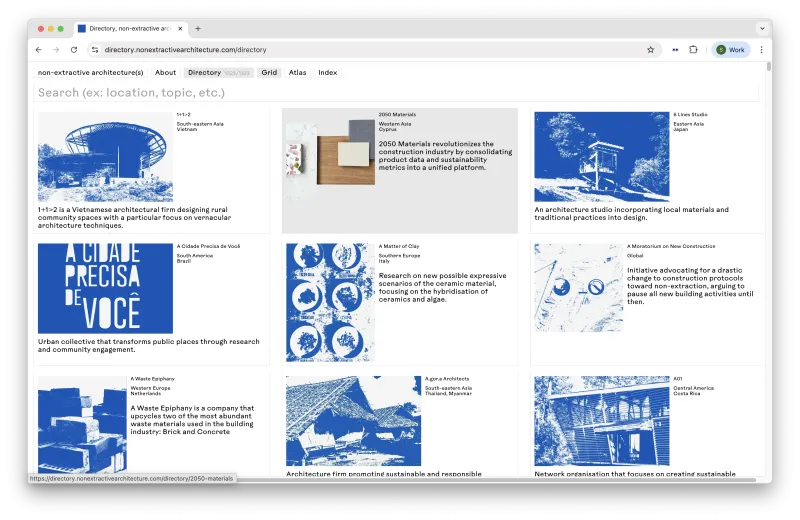Click the Western Europe Netherlands location text
The height and width of the screenshot is (520, 800).
[151, 391]
